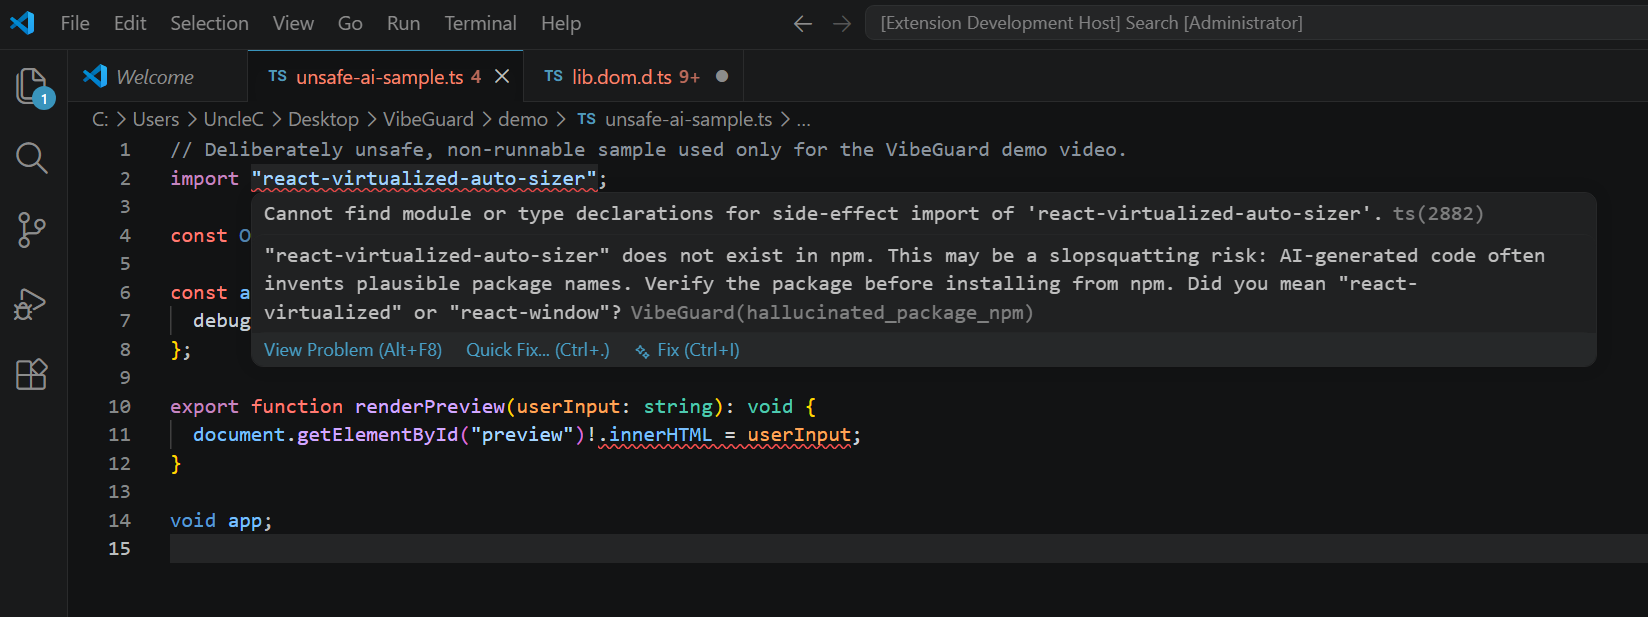Open the Source Control view icon
Screen dimensions: 1648x617
tap(32, 230)
